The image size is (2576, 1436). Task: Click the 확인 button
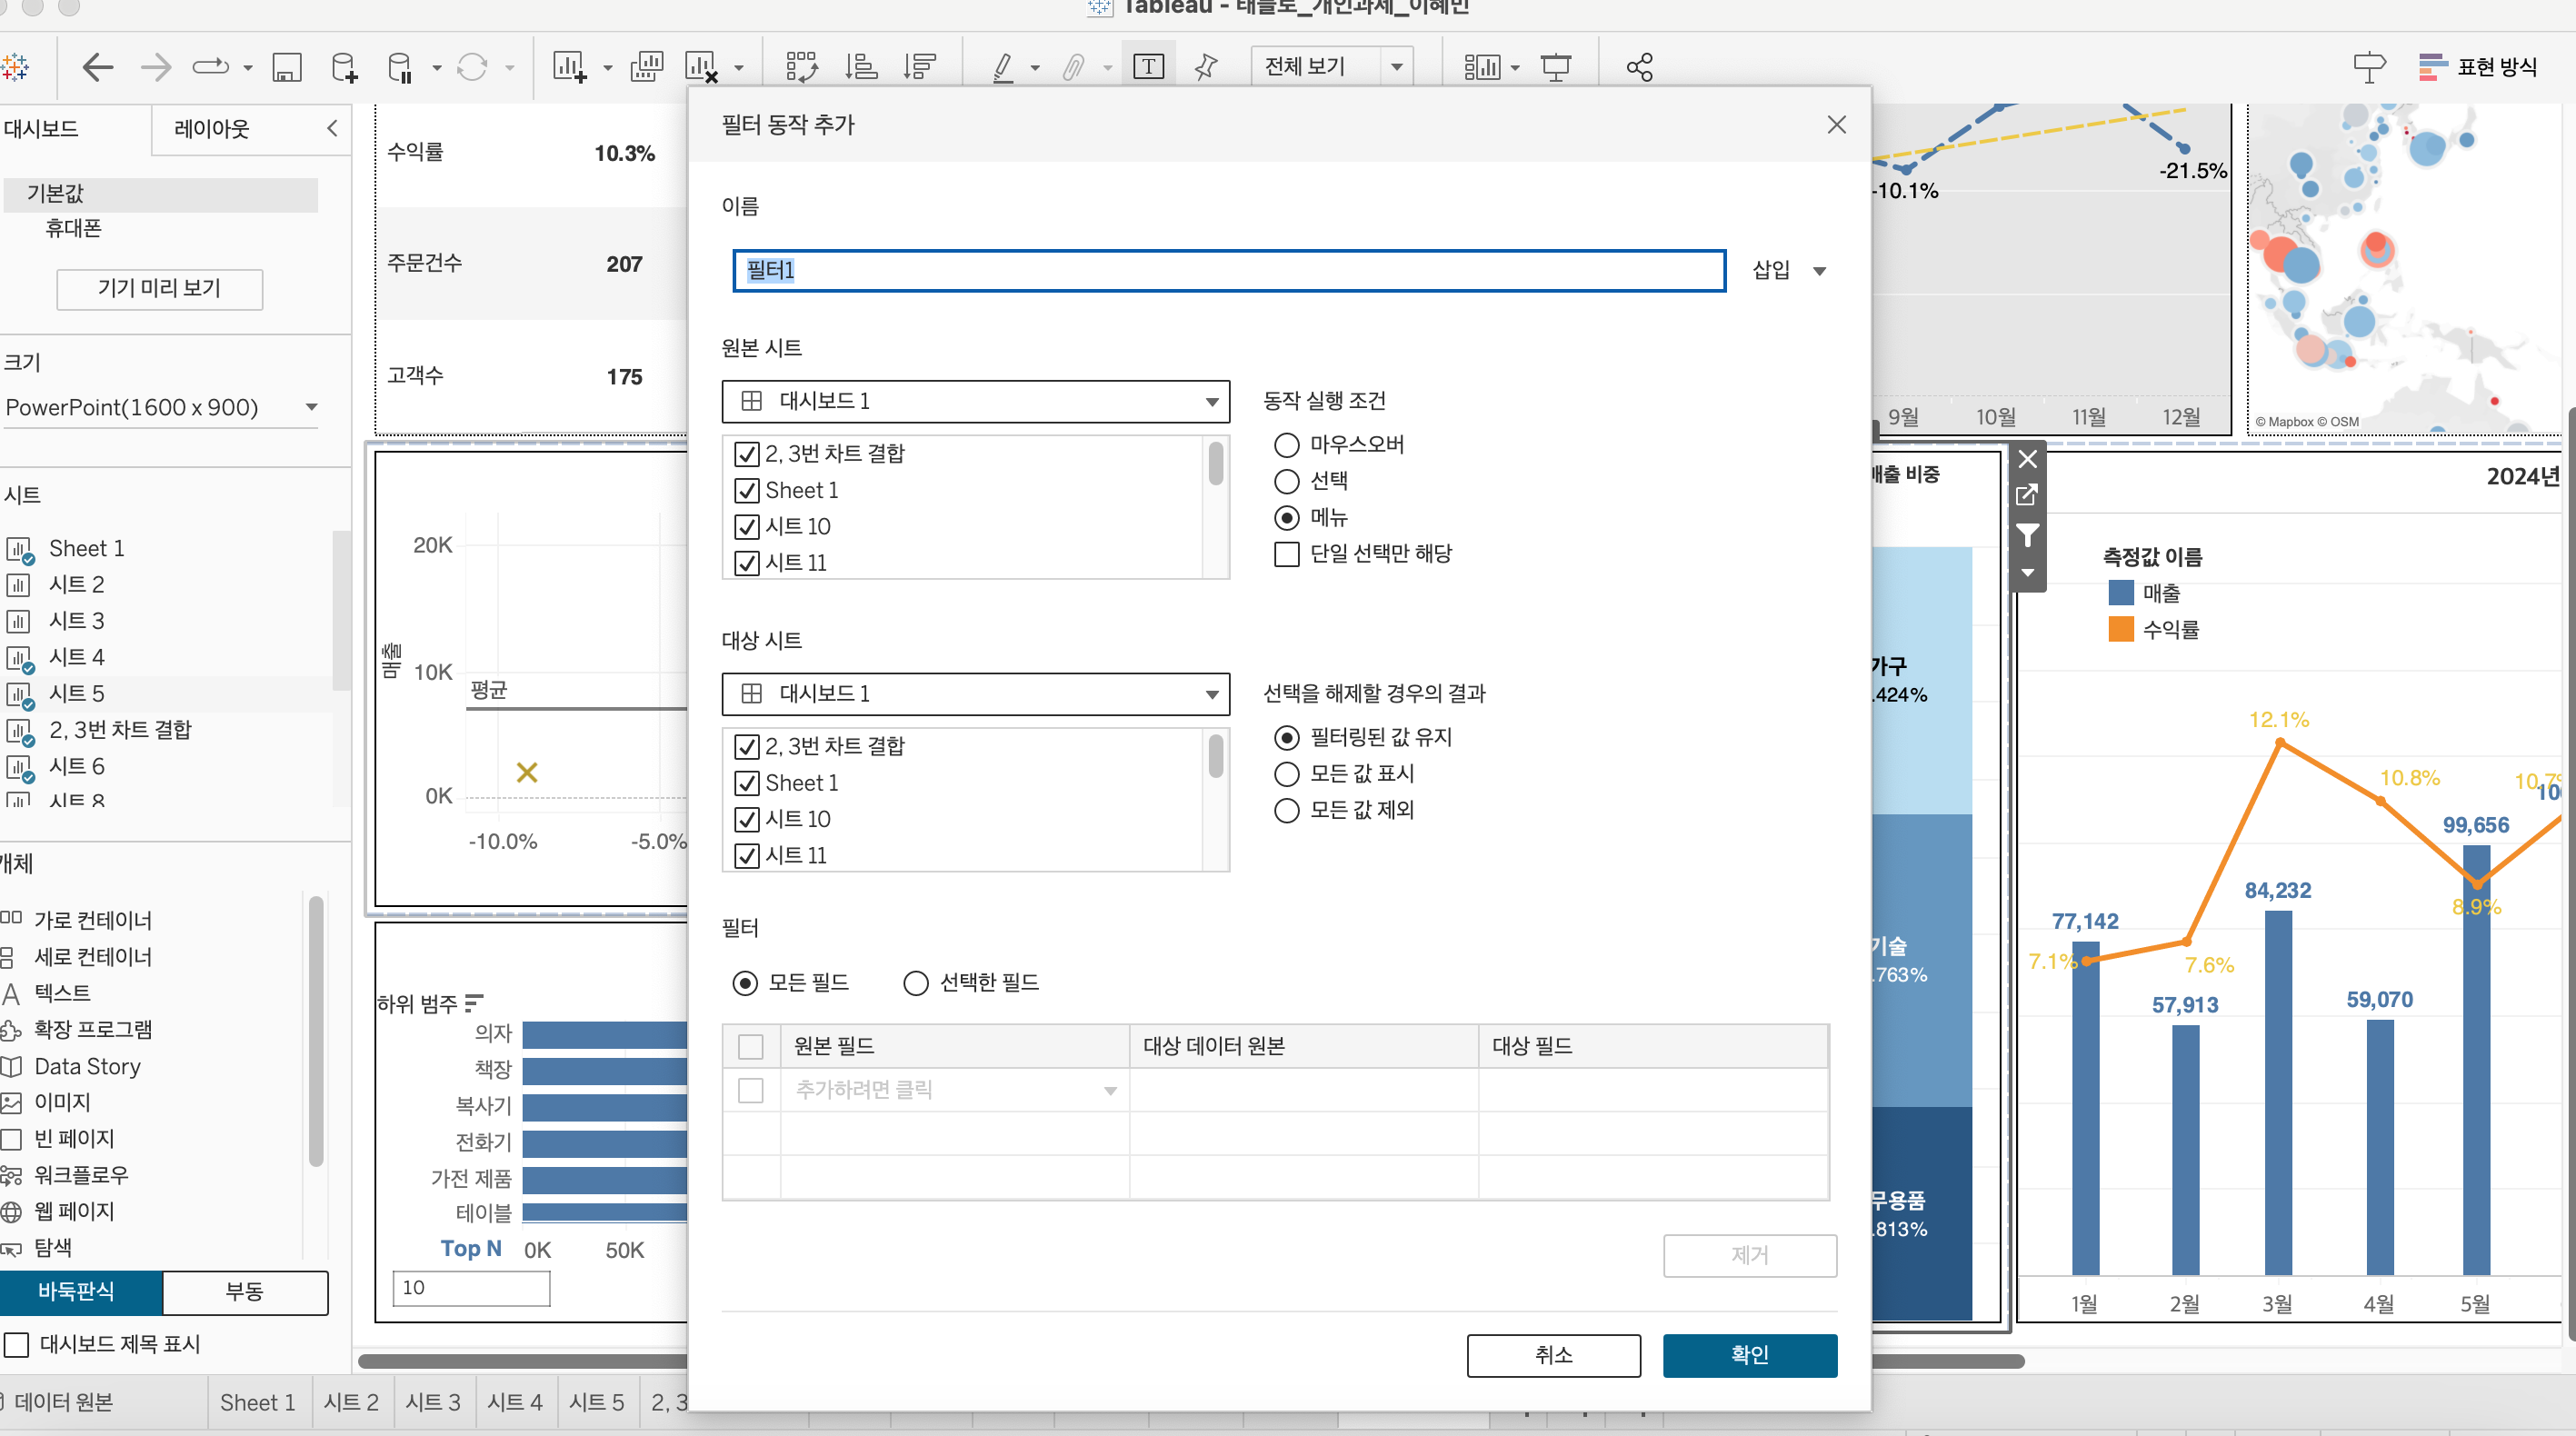pos(1749,1354)
